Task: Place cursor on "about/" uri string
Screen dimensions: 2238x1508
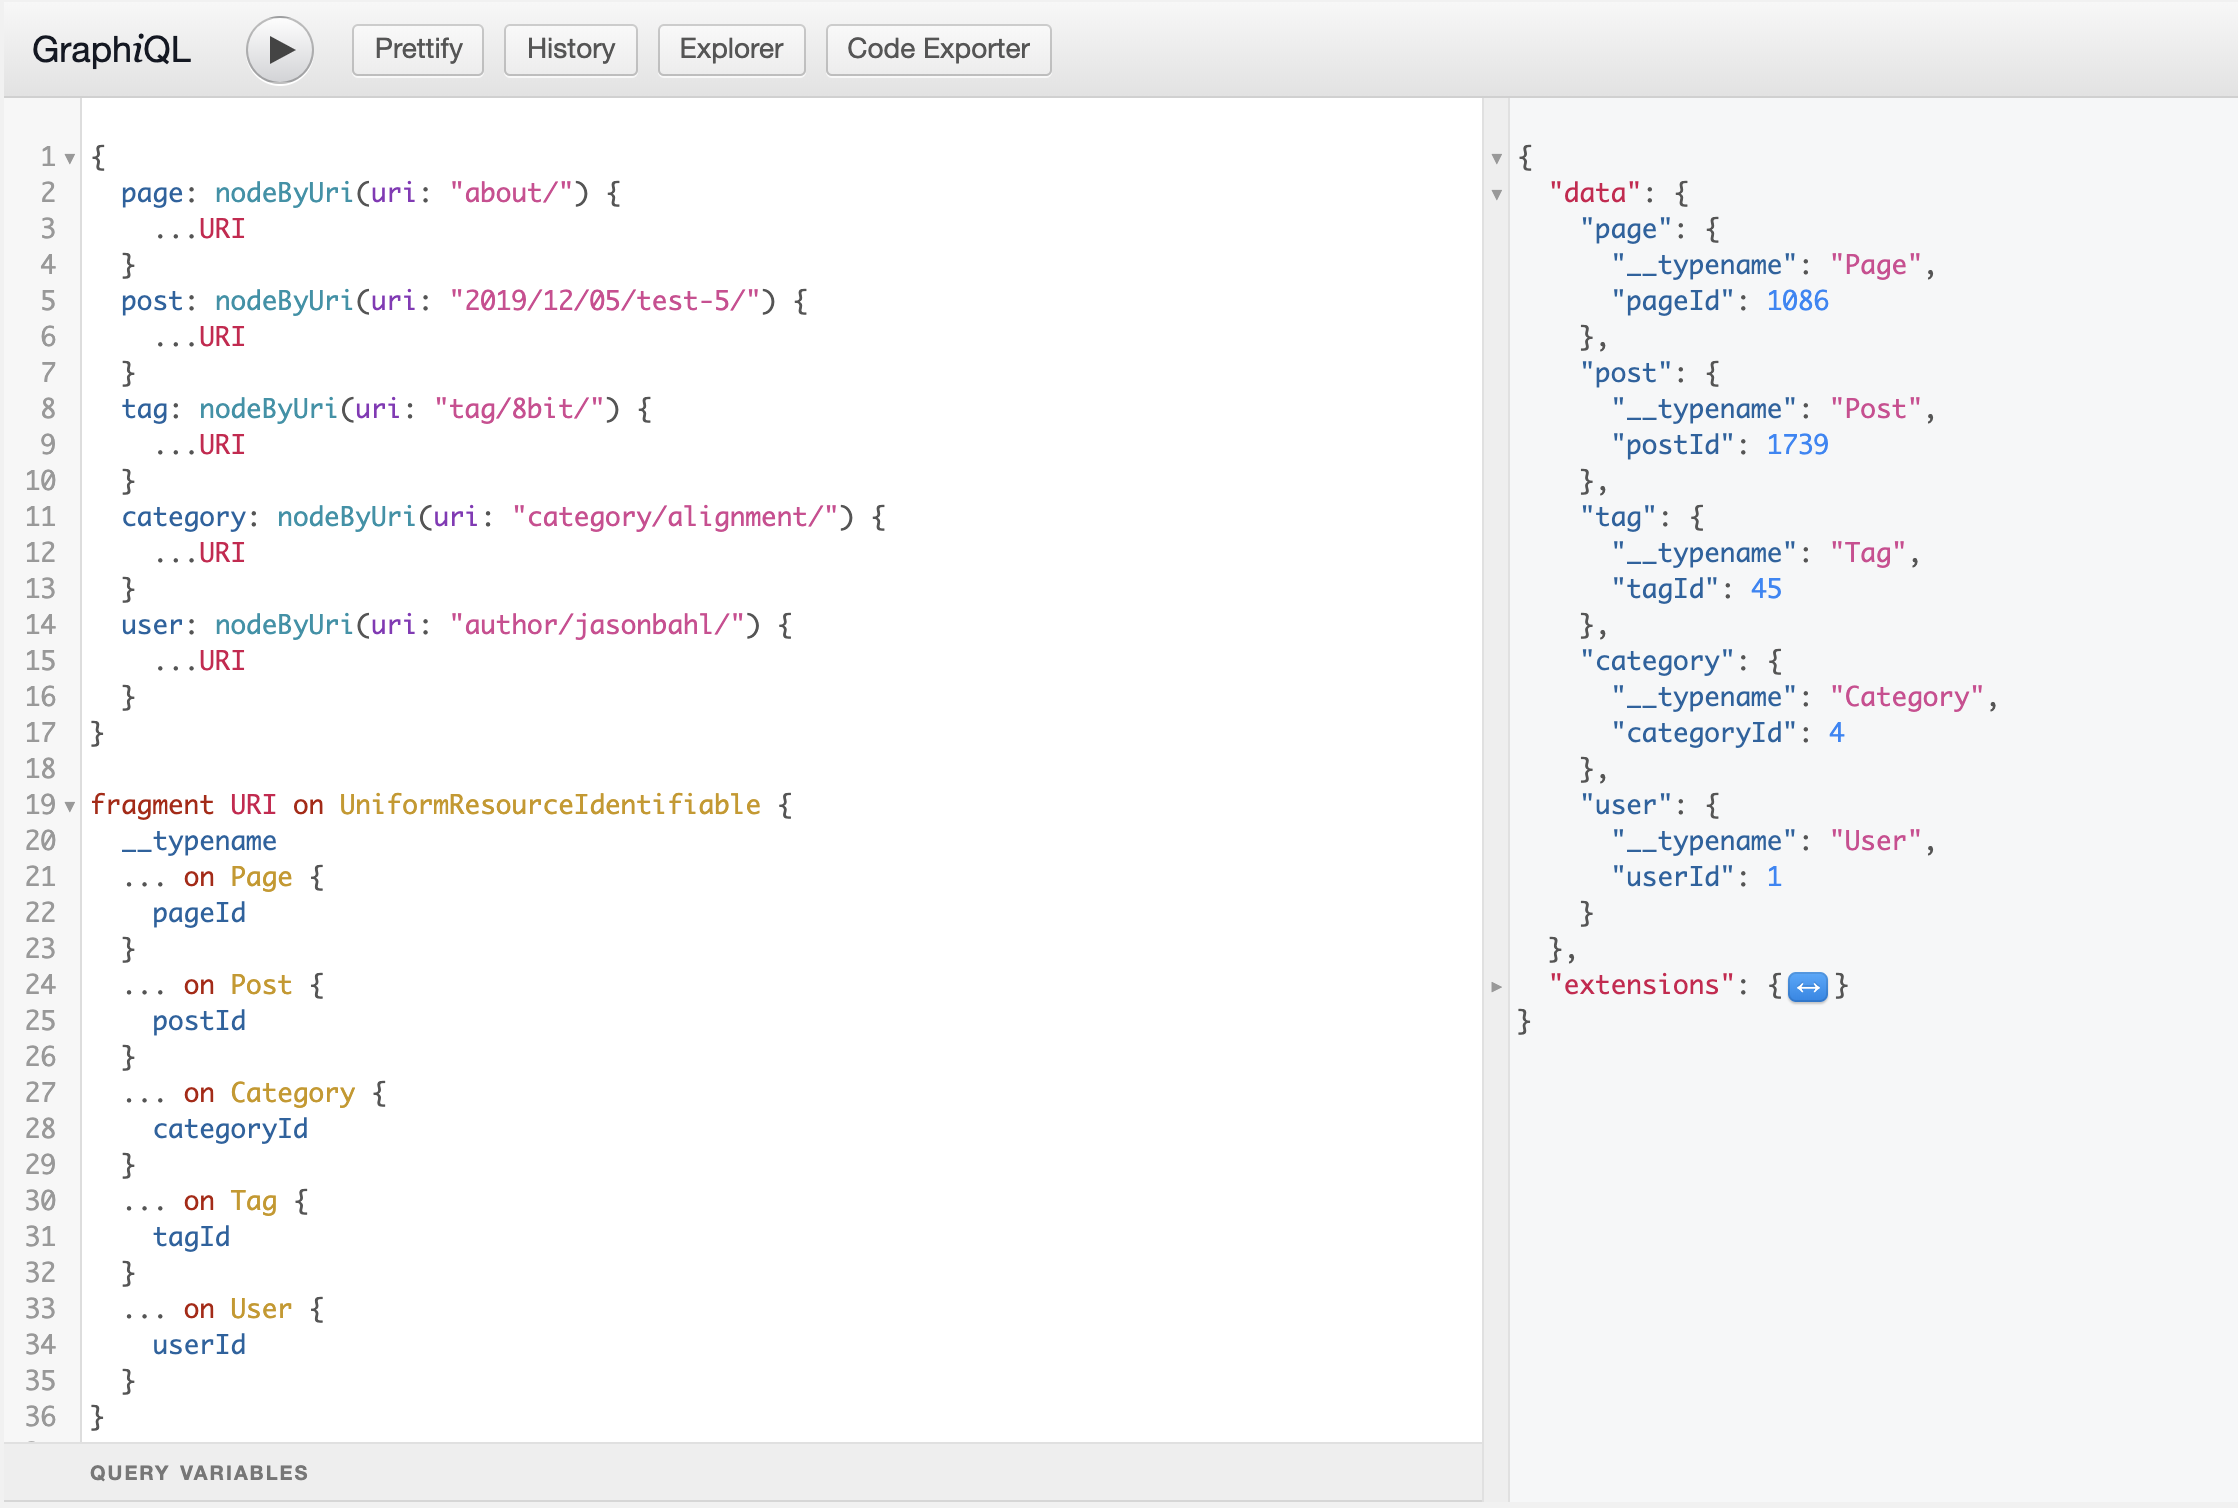Action: 511,193
